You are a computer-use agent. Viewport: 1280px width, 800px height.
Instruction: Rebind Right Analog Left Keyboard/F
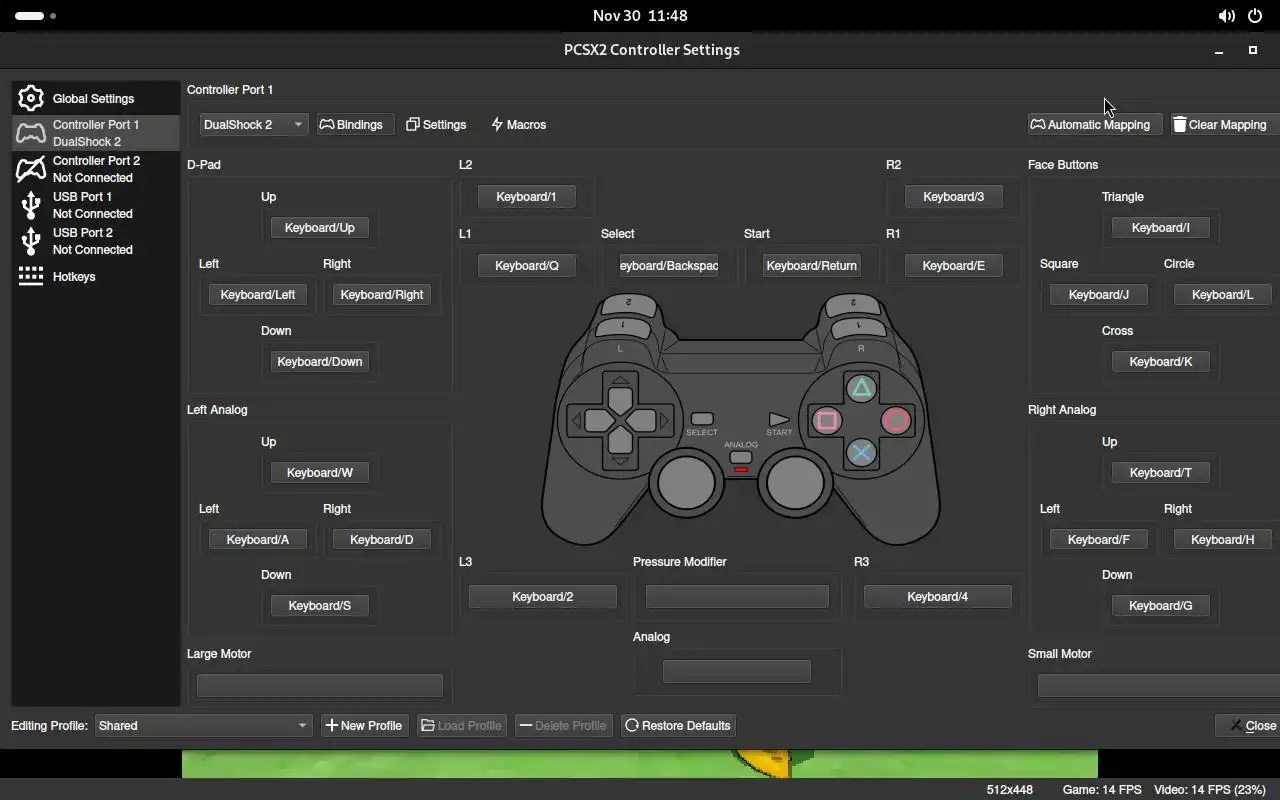pos(1099,540)
